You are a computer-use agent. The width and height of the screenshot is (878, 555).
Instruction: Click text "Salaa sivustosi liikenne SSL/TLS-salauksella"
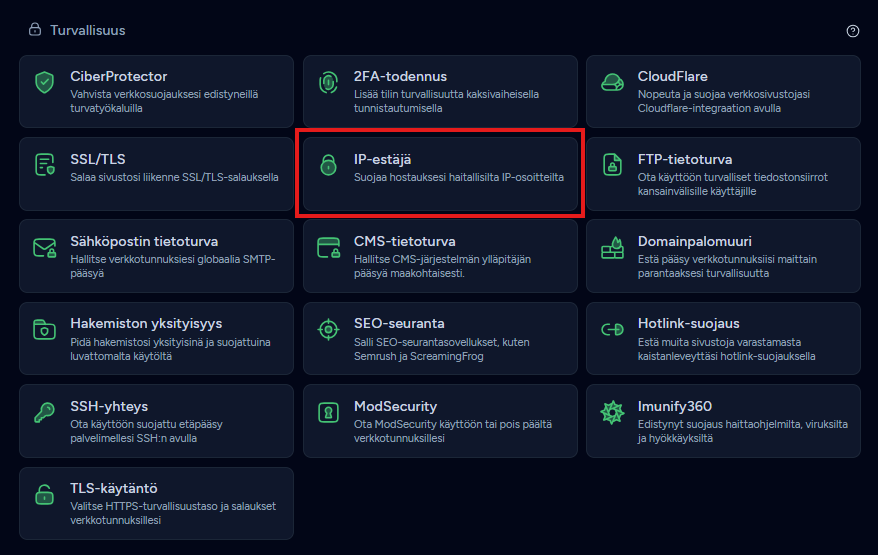(174, 177)
